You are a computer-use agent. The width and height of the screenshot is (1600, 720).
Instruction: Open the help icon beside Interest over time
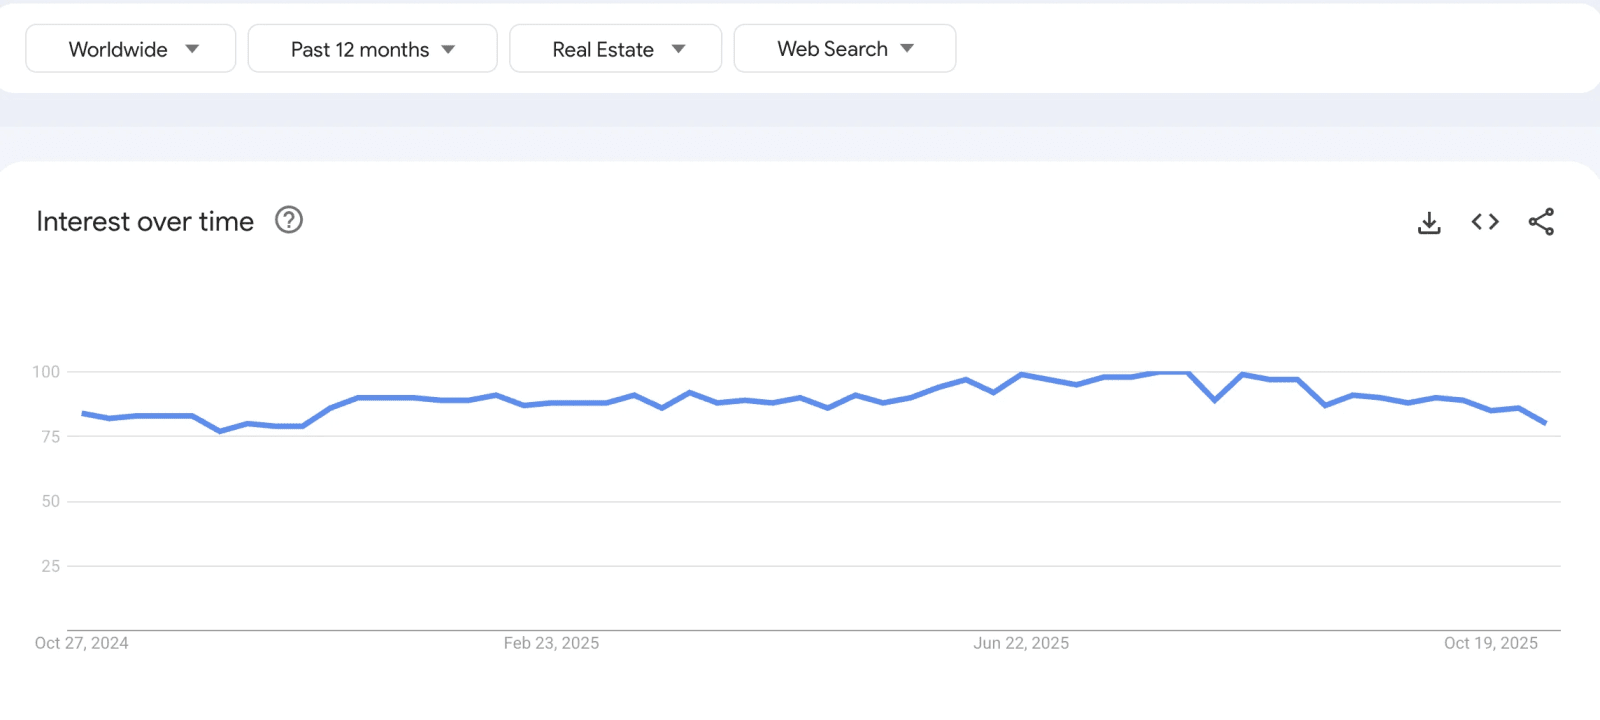(x=289, y=220)
